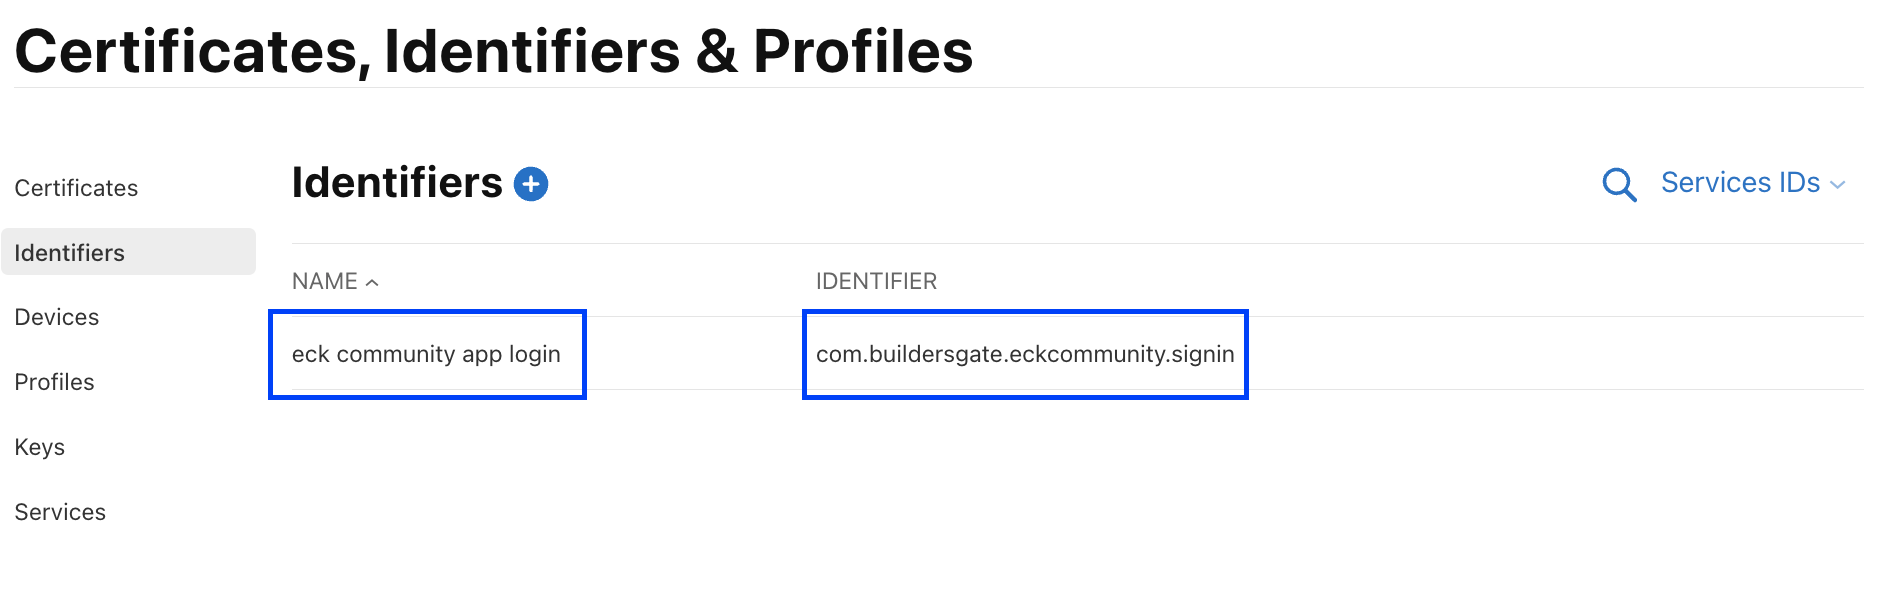Image resolution: width=1880 pixels, height=596 pixels.
Task: Go to Certificates in the sidebar
Action: pos(76,188)
